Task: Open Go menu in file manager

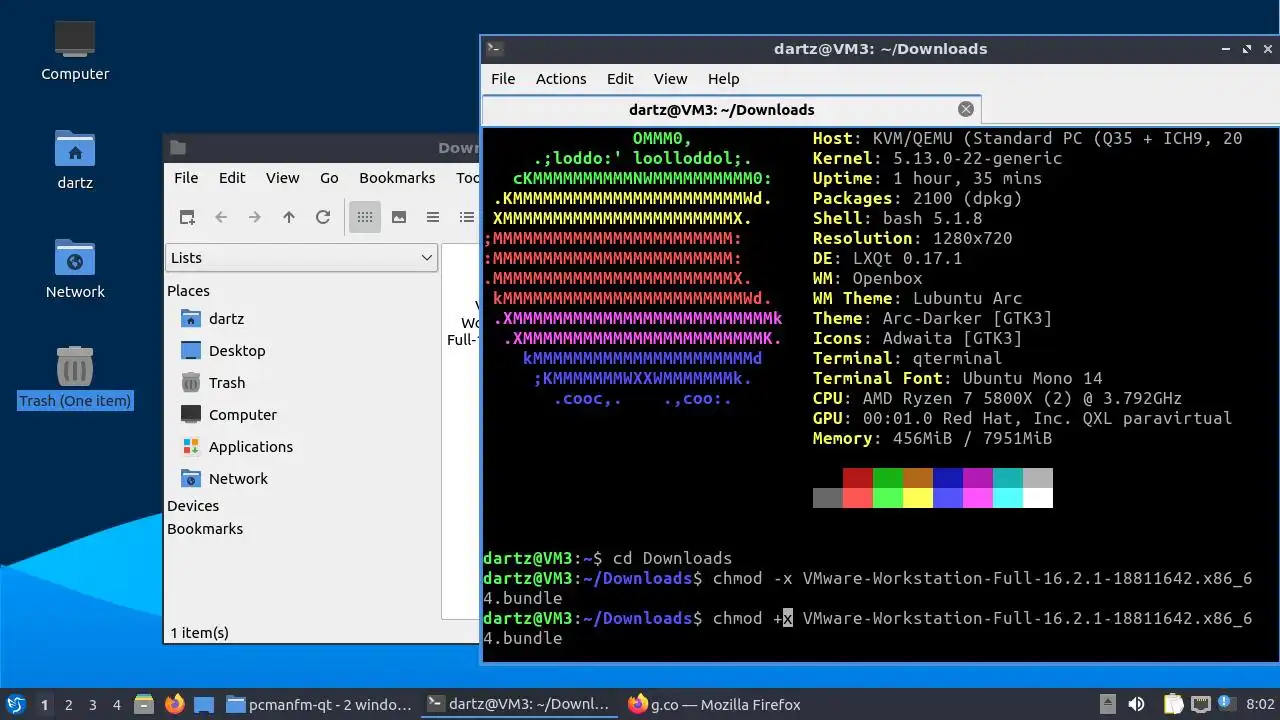Action: pyautogui.click(x=329, y=178)
